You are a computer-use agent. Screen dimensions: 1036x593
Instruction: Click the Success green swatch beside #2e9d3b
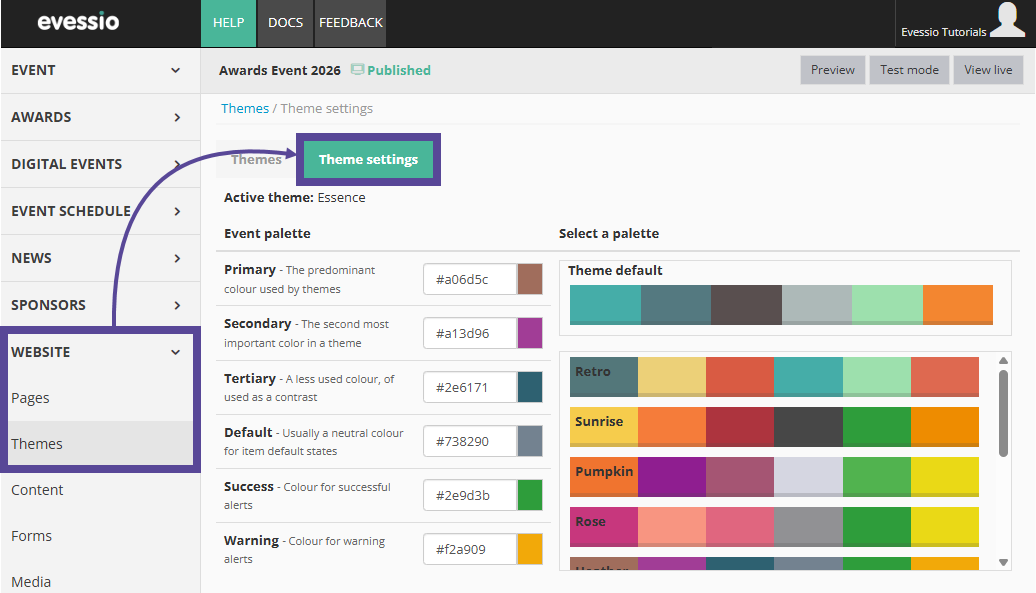[x=532, y=495]
